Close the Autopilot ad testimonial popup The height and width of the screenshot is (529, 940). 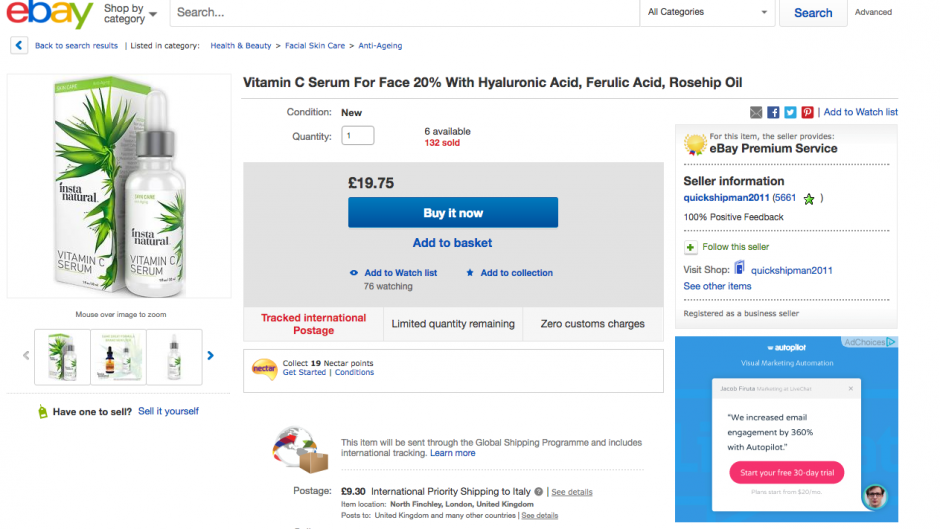851,388
